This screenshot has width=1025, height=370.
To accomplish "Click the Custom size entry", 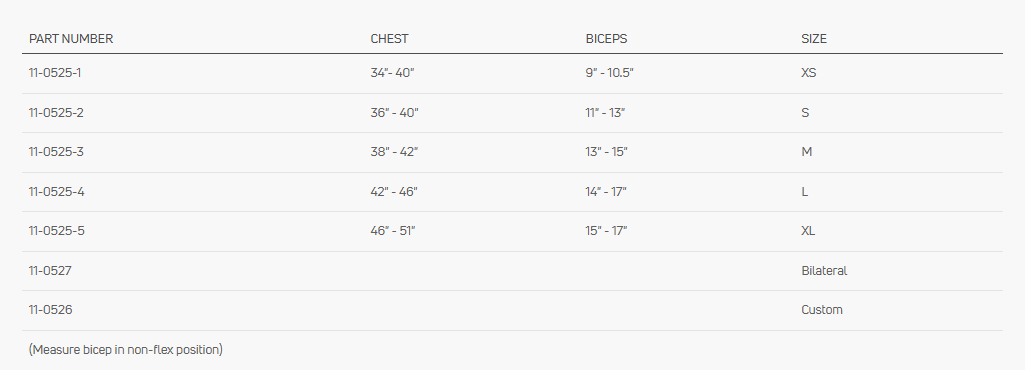I will [822, 309].
